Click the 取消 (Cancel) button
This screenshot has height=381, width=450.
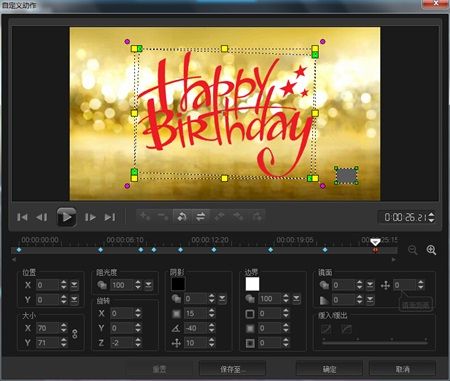click(402, 369)
